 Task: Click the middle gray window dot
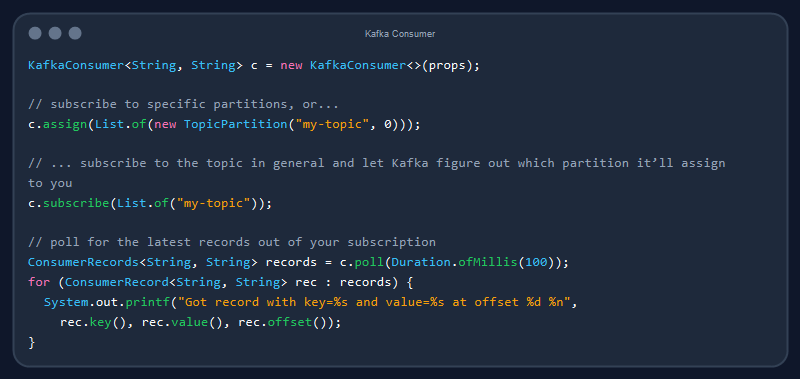55,33
